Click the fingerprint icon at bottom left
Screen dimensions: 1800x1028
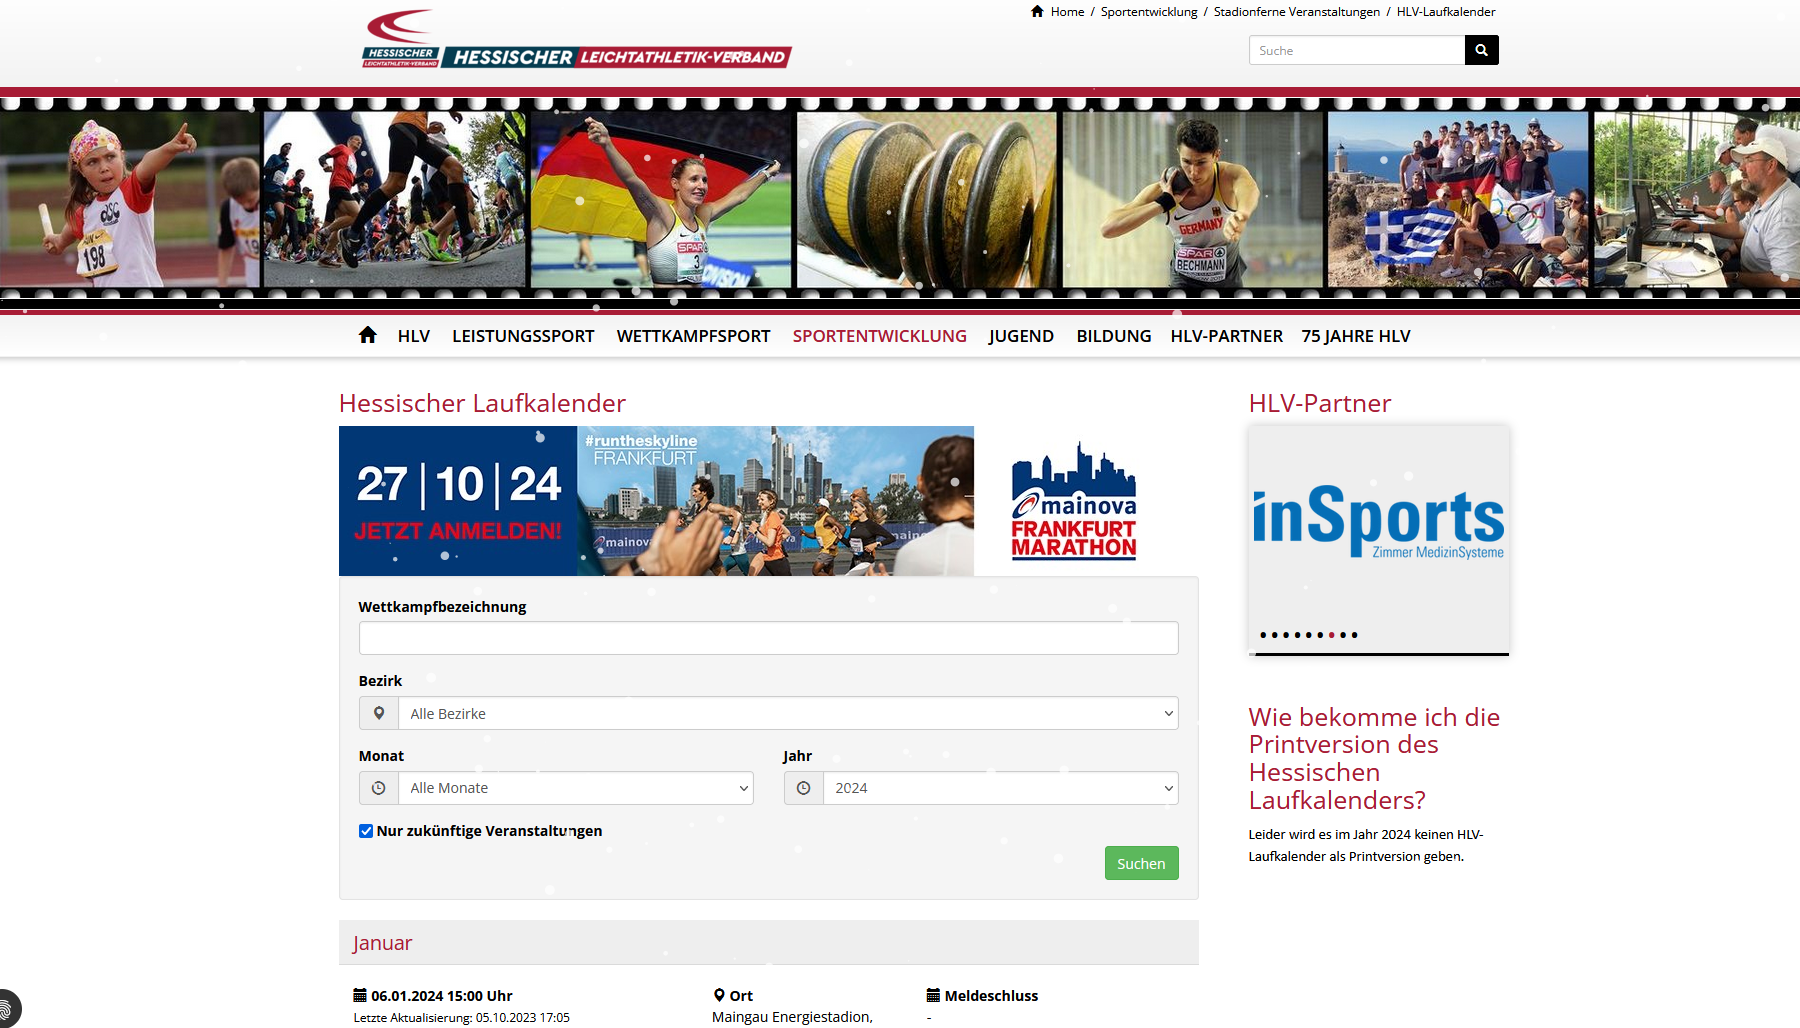click(x=7, y=1008)
